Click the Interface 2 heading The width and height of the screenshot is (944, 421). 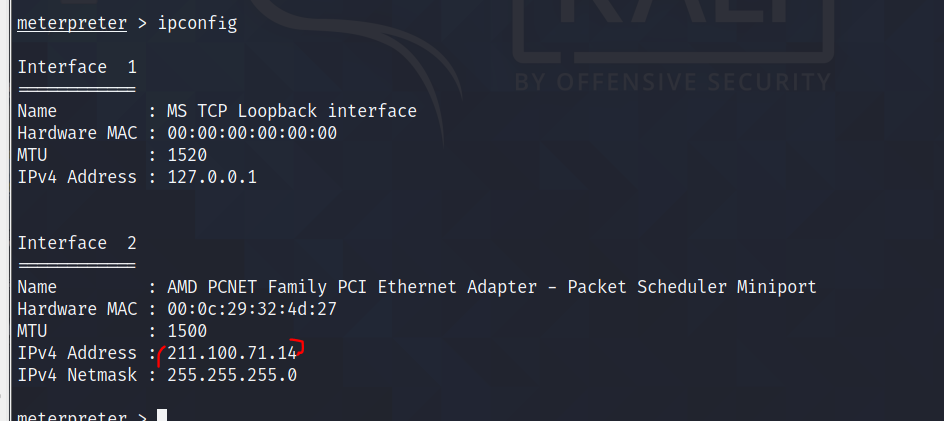(x=77, y=243)
